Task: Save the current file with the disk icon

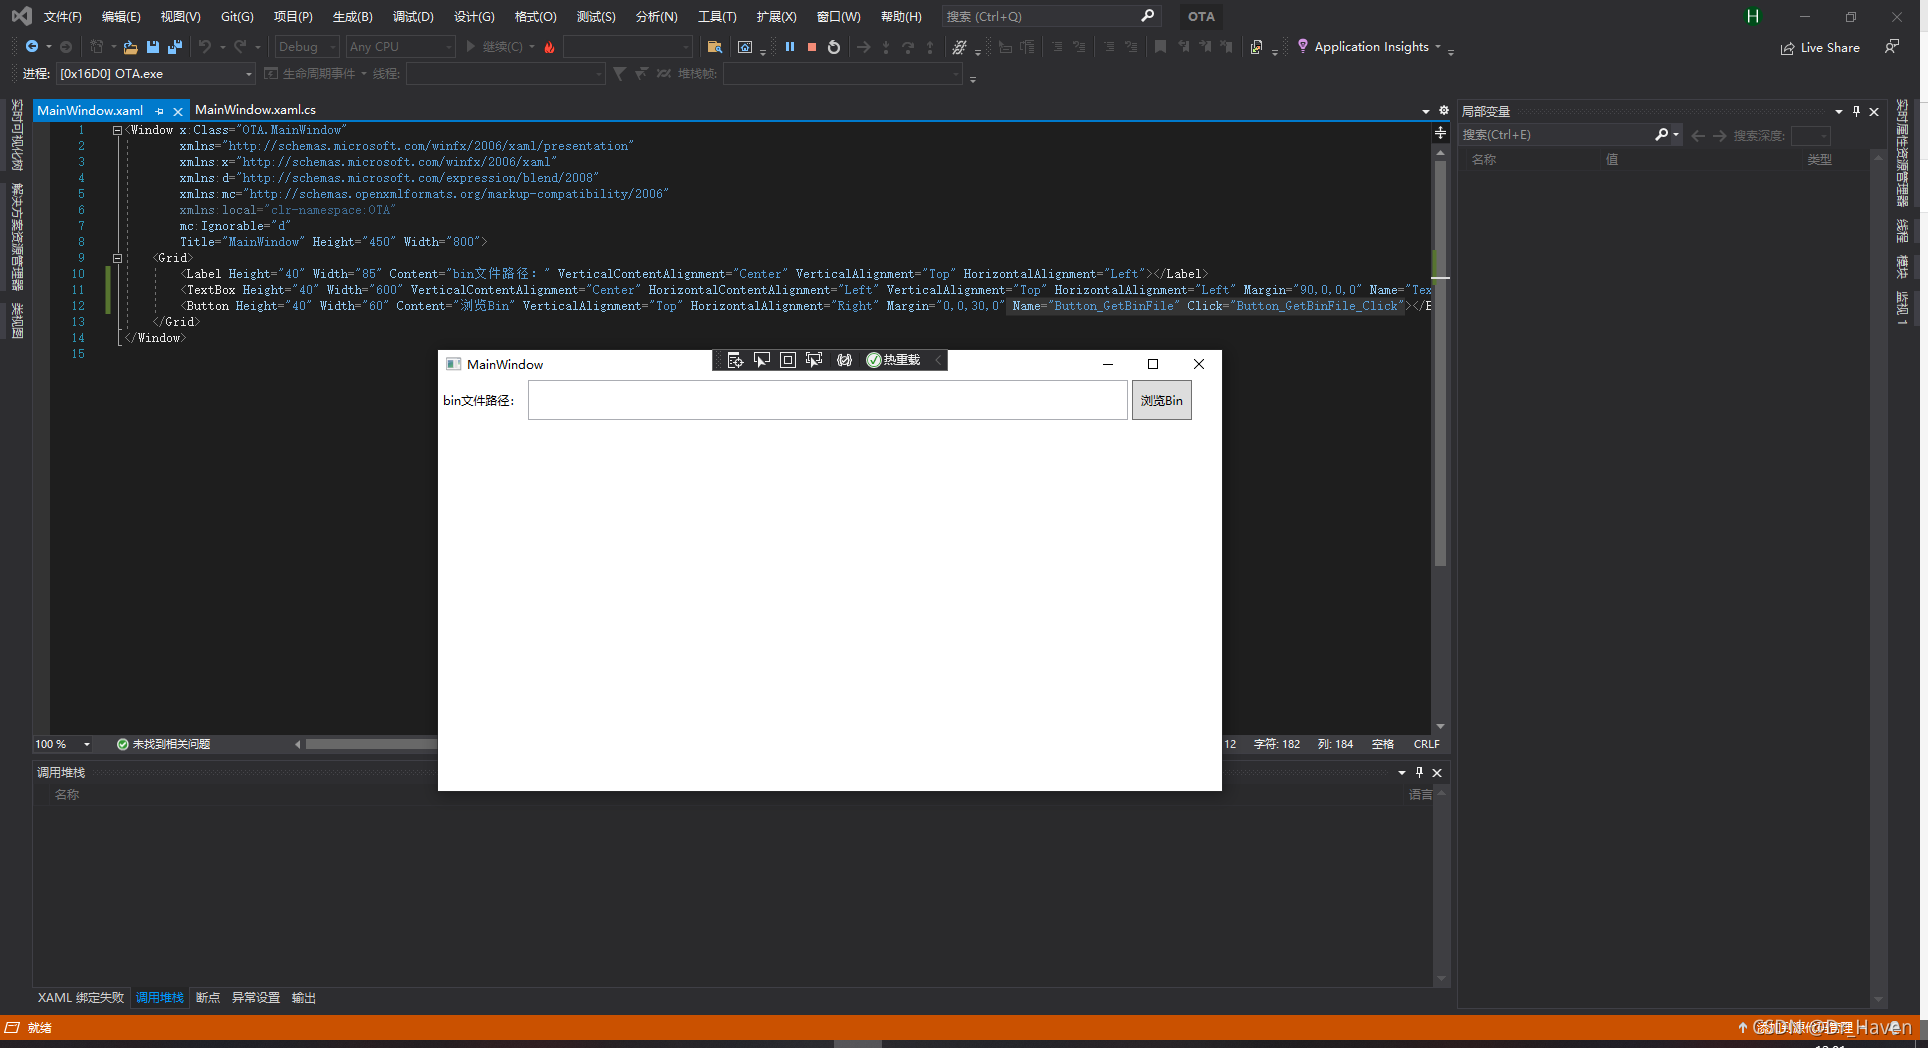Action: pyautogui.click(x=153, y=47)
